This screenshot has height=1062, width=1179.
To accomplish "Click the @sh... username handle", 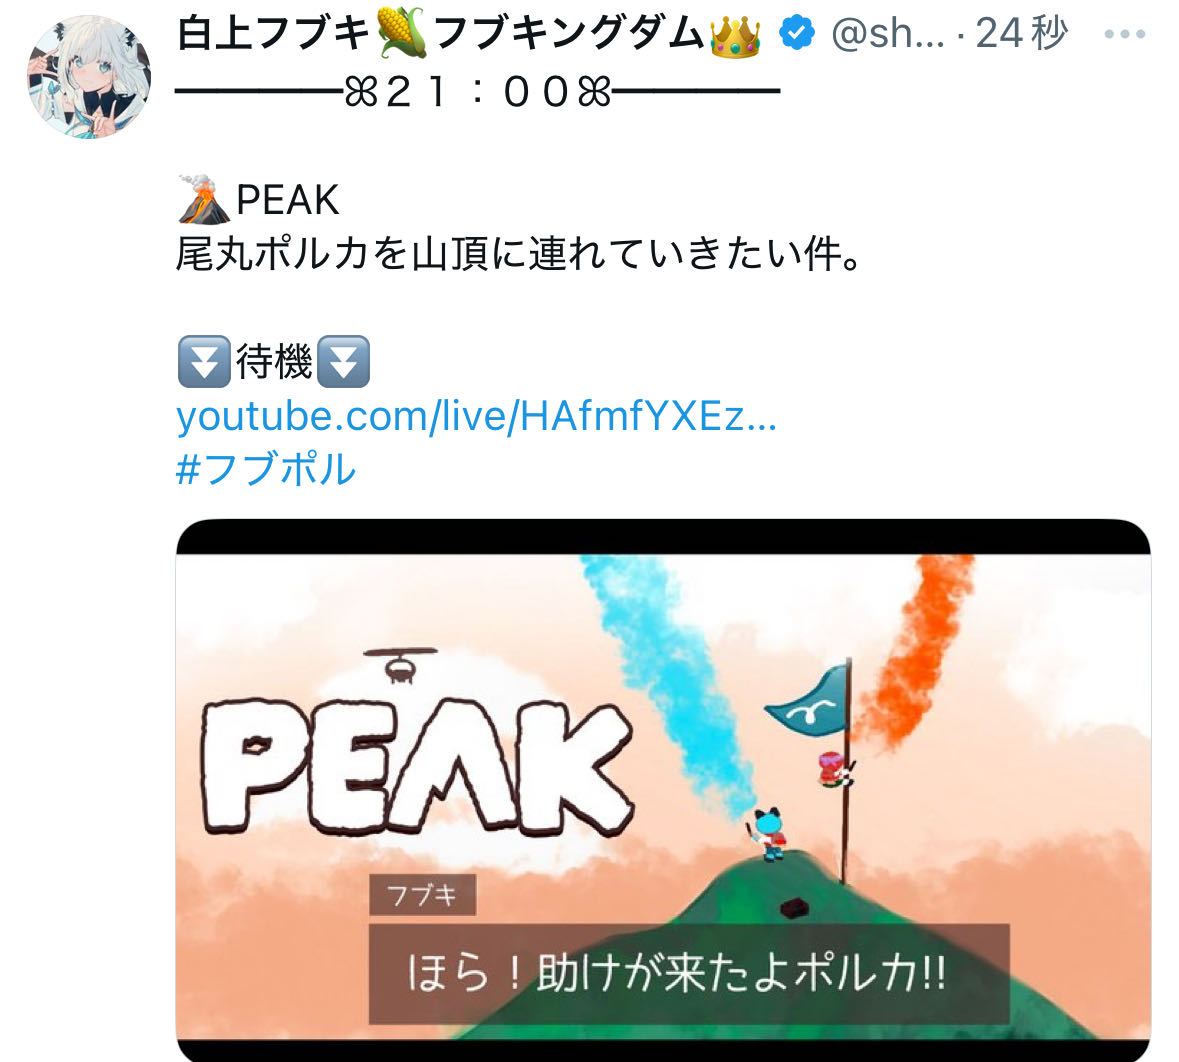I will (887, 33).
